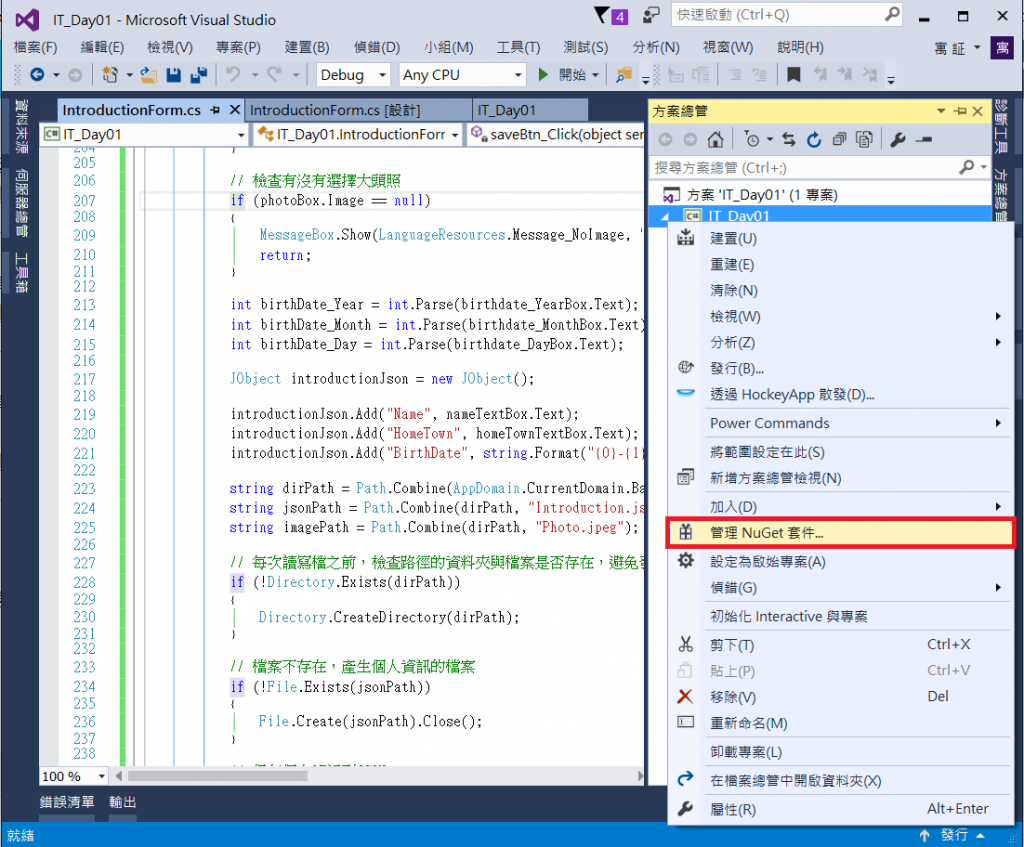
Task: Select 設定為啟始專案(A) menu item
Action: [x=840, y=562]
